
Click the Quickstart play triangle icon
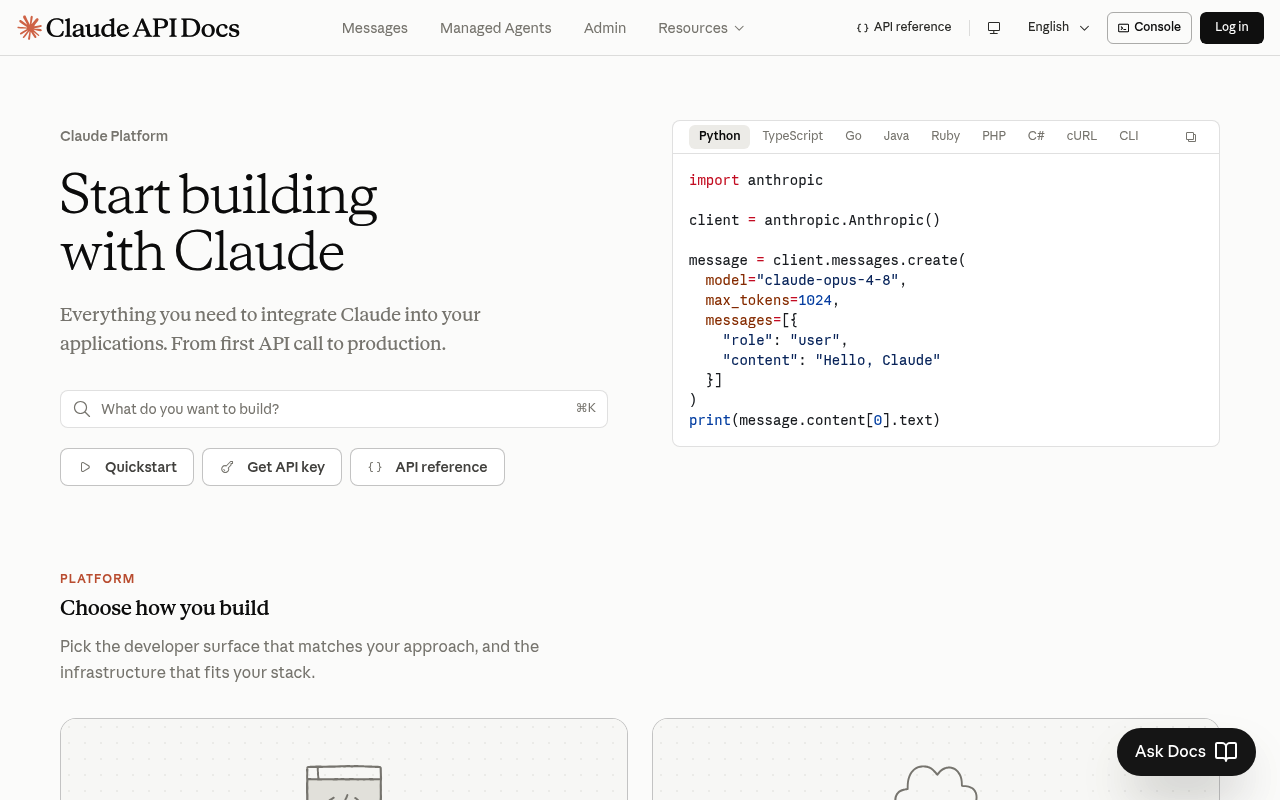pos(85,467)
